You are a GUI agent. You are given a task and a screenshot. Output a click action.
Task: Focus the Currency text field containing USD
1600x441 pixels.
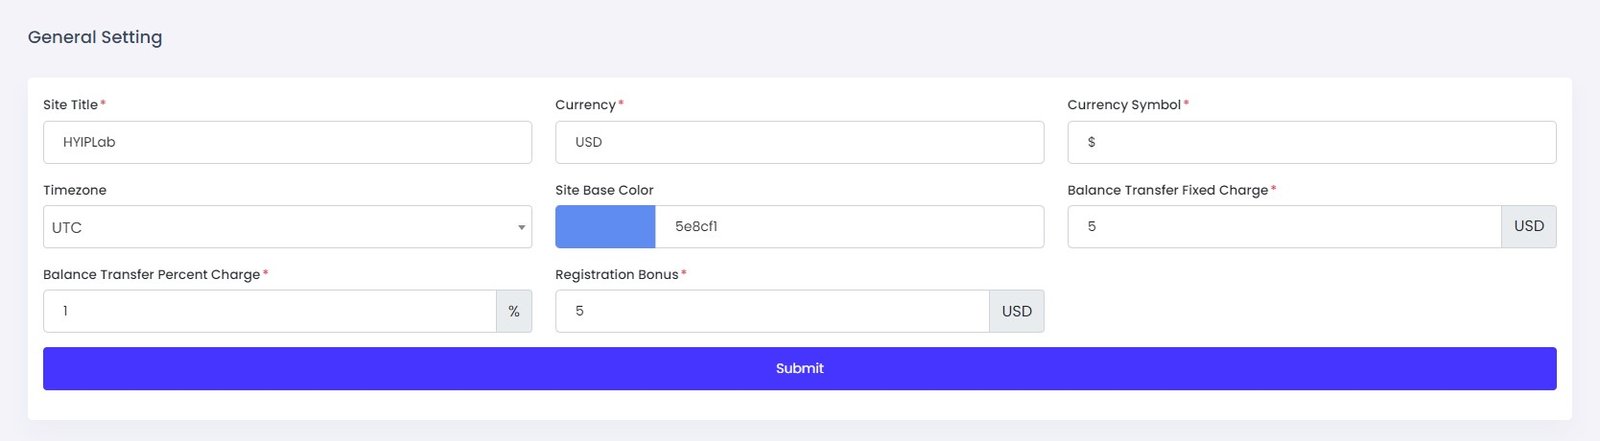(799, 142)
